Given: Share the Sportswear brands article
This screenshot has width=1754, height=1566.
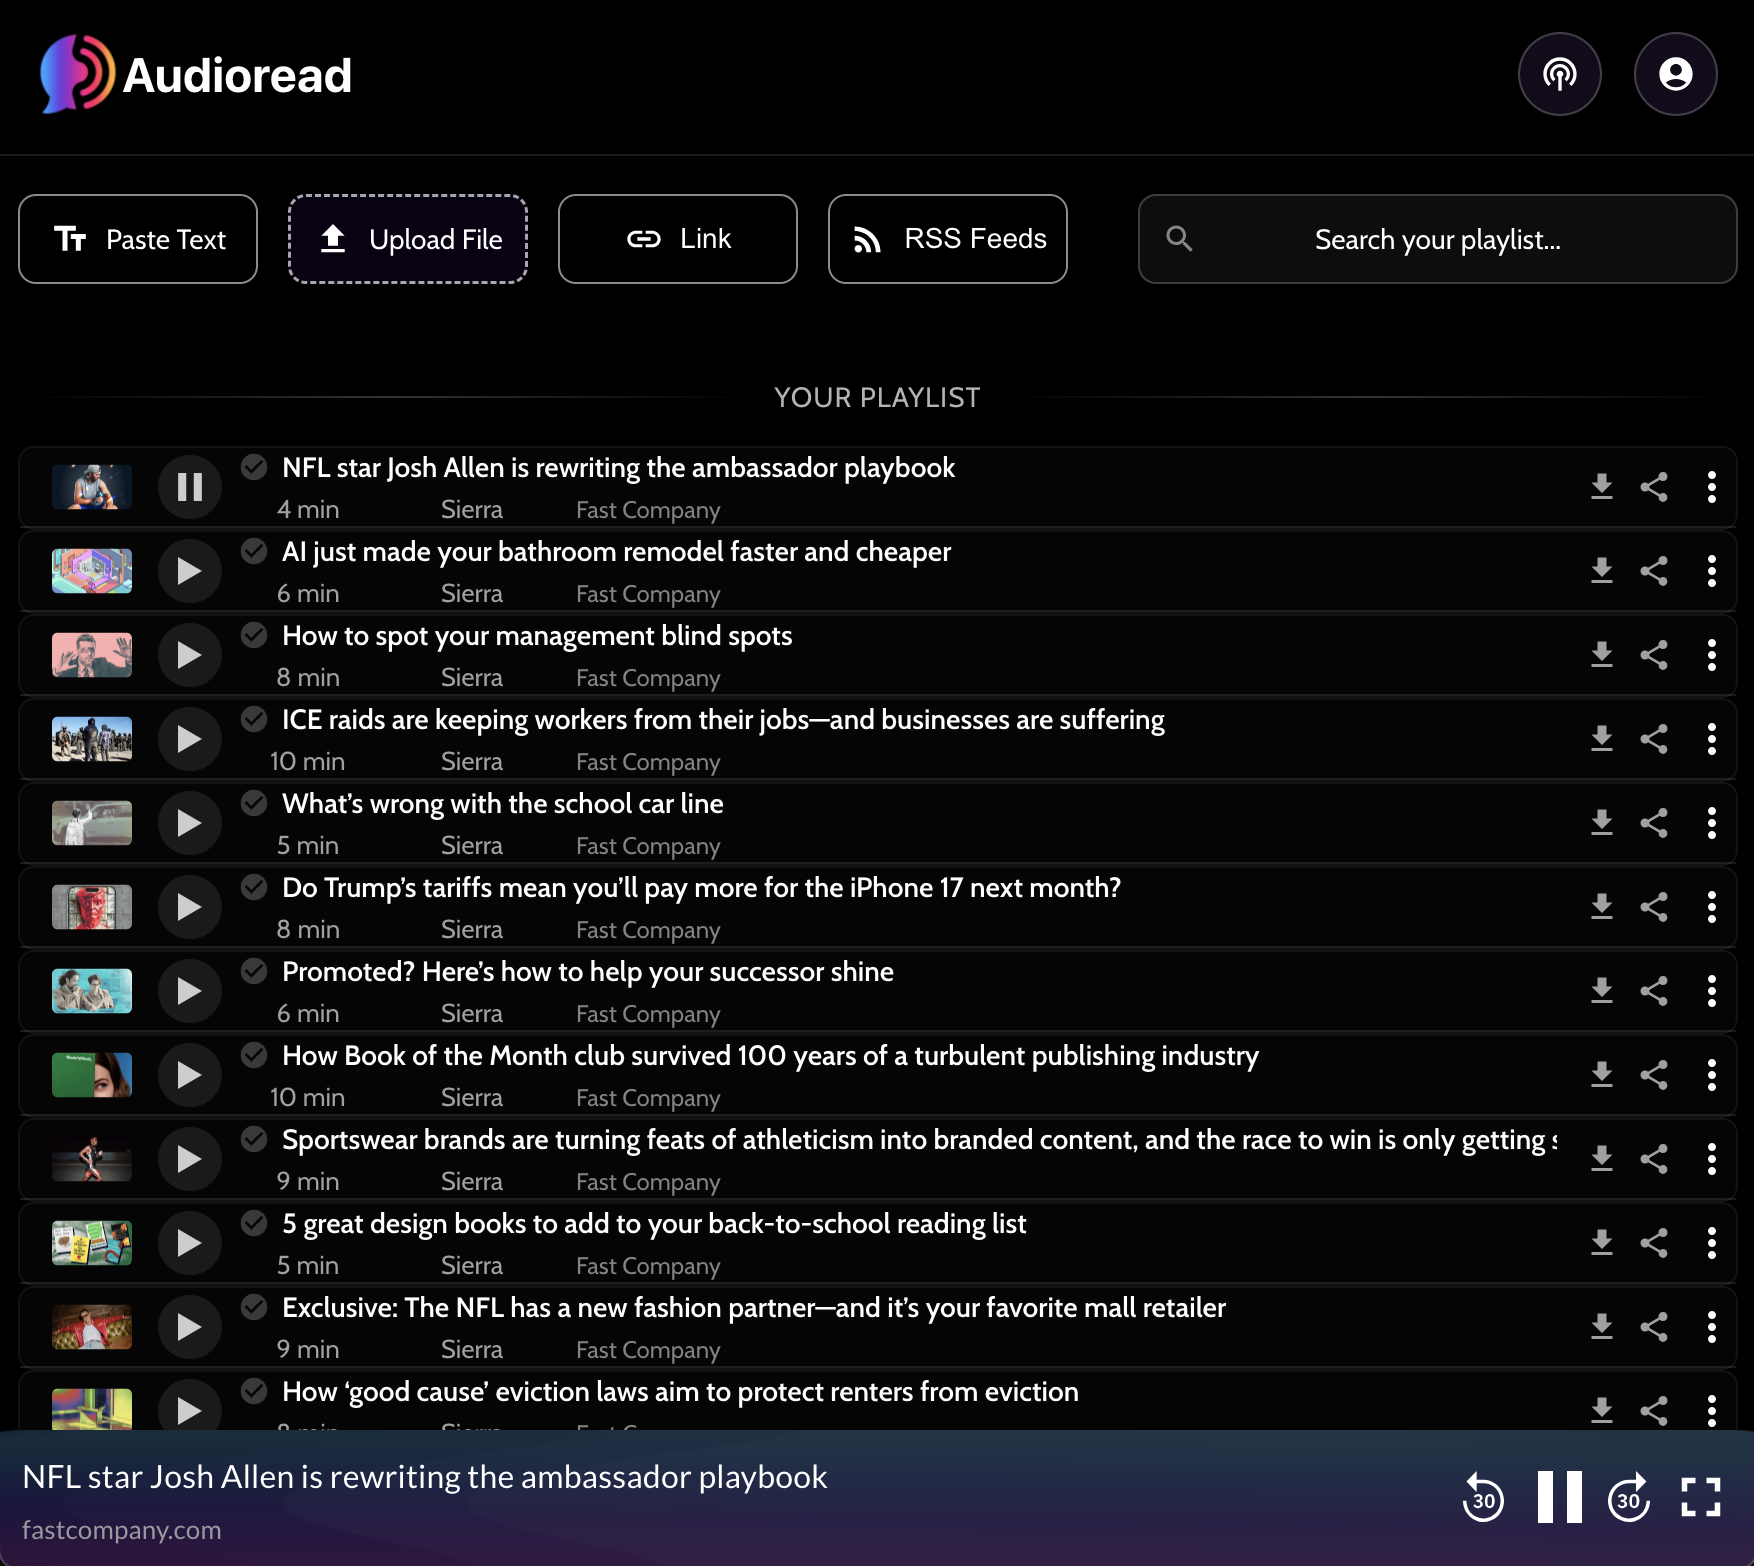Looking at the screenshot, I should pos(1654,1159).
